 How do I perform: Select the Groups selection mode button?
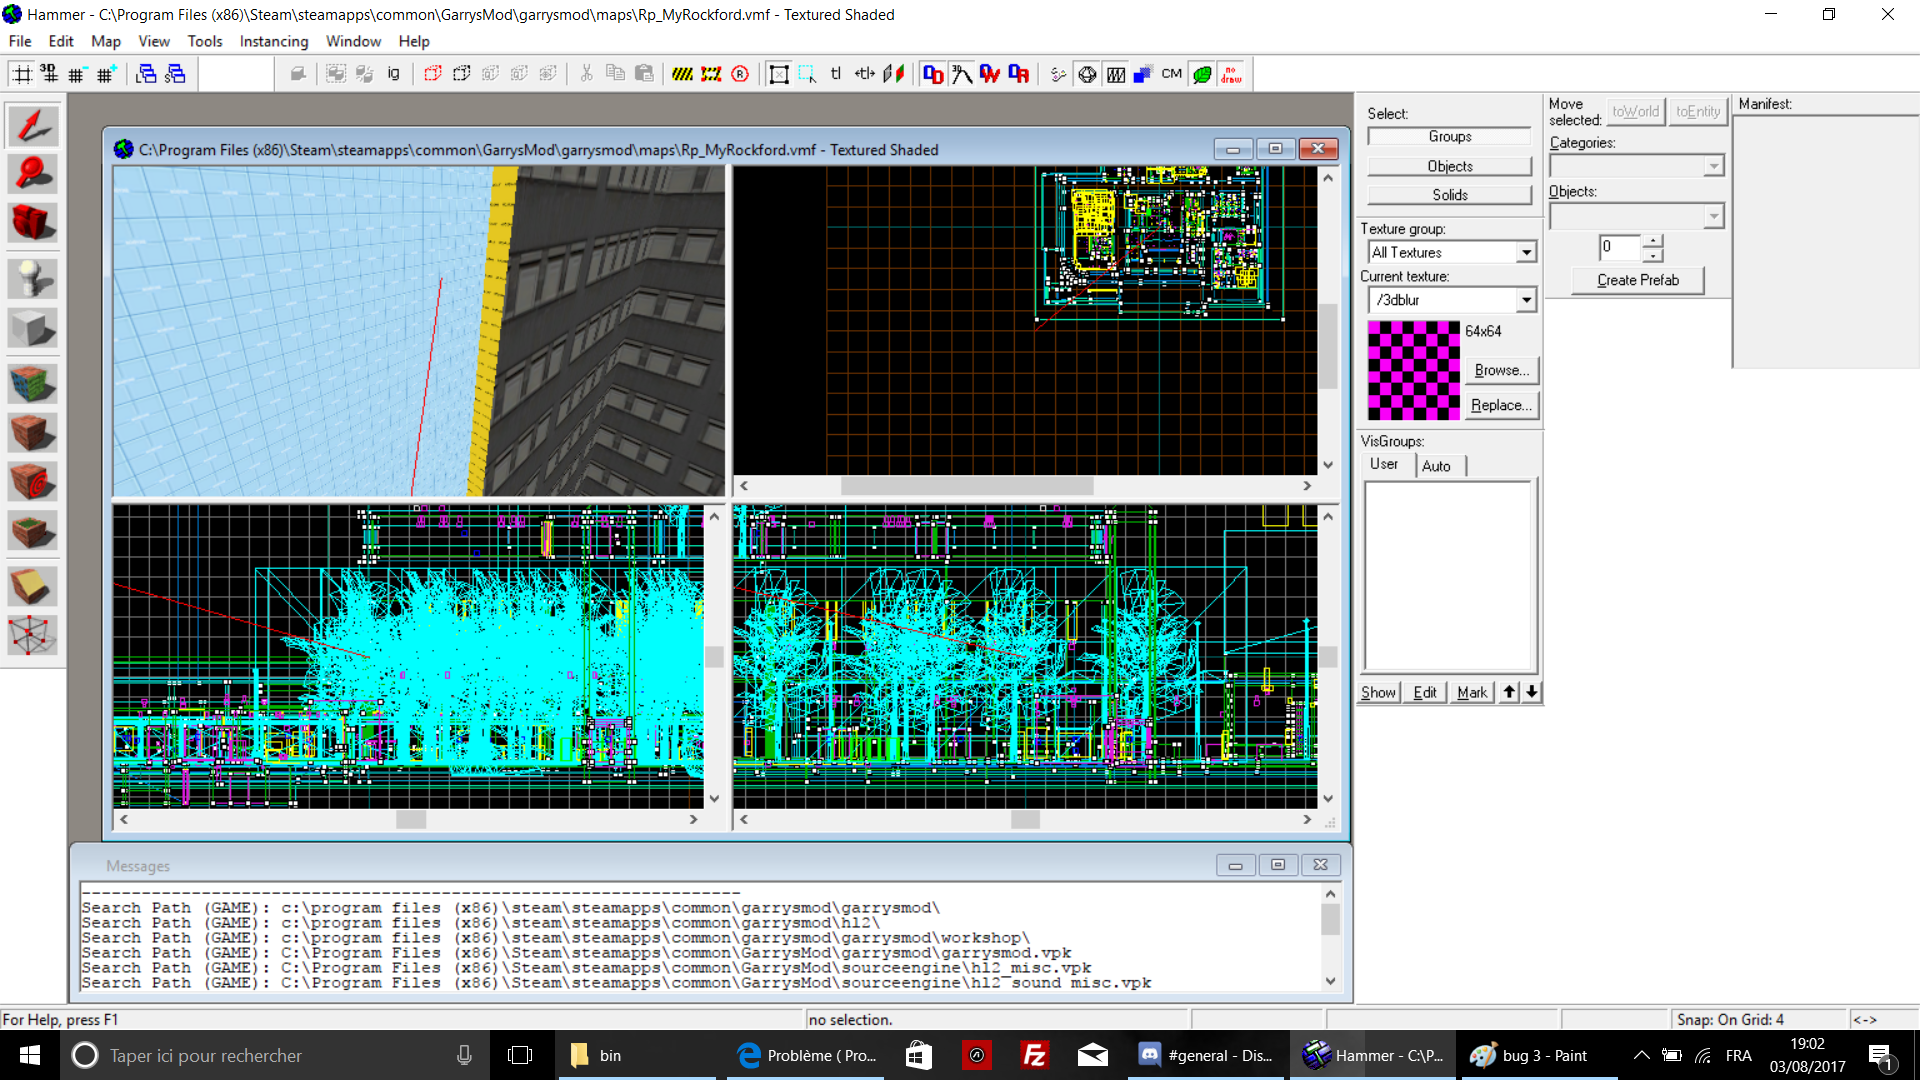pyautogui.click(x=1449, y=137)
